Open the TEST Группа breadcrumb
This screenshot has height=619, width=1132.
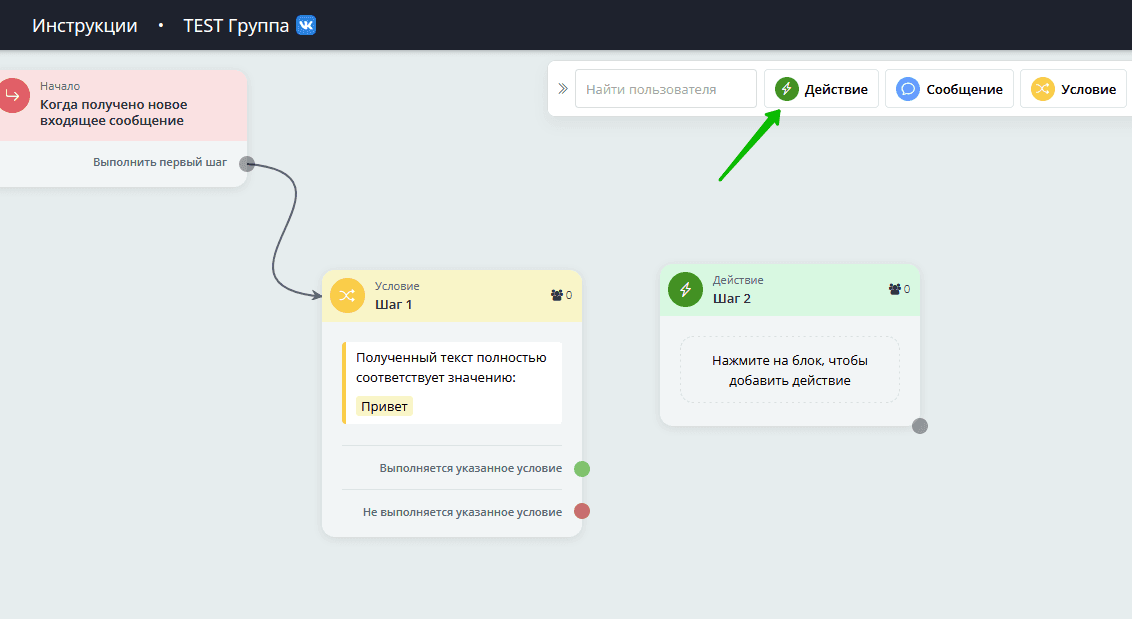pyautogui.click(x=236, y=26)
